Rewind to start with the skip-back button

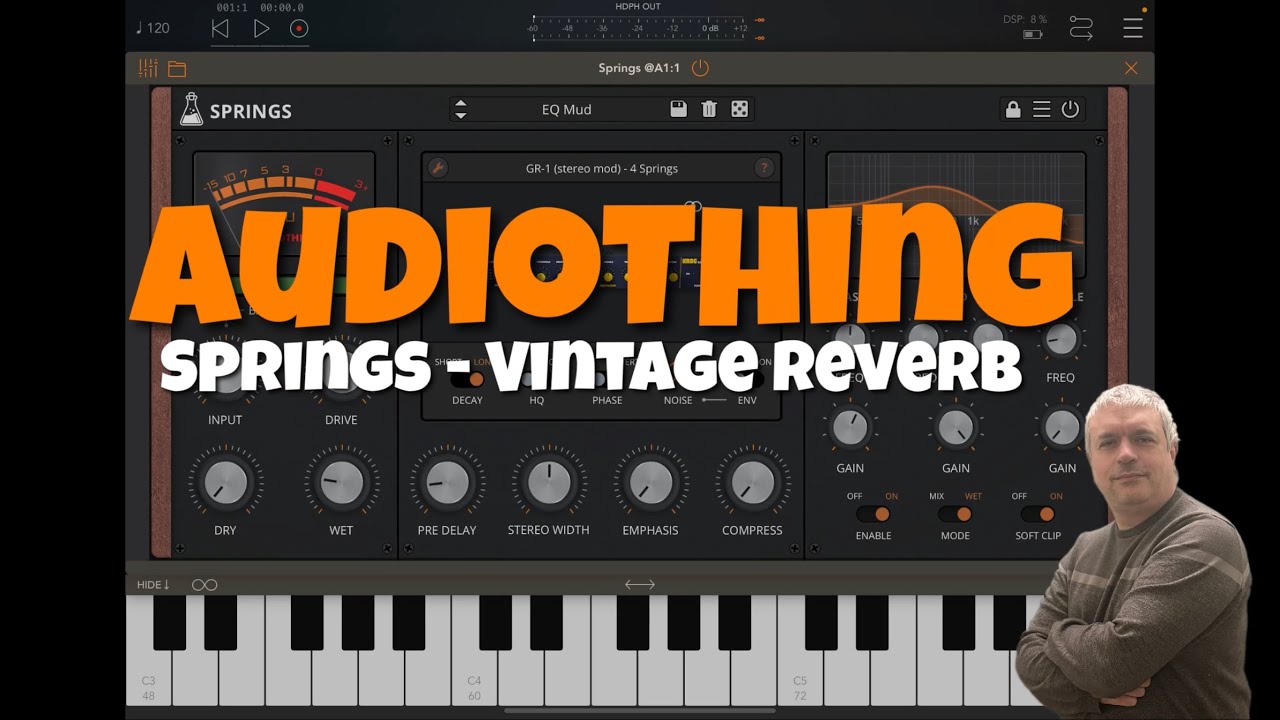coord(220,29)
